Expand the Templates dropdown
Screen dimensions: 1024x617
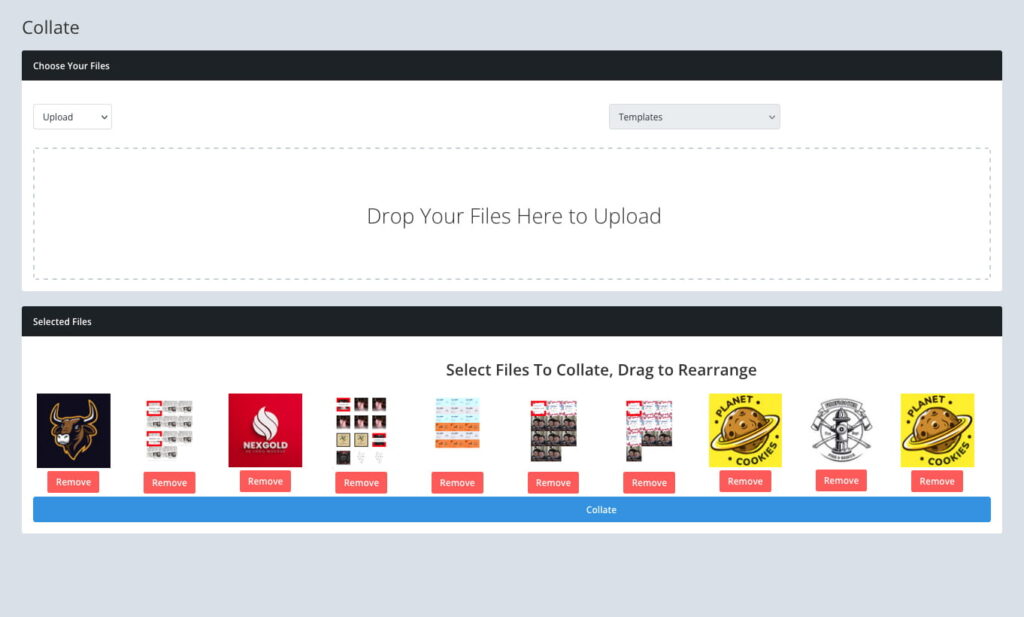point(694,117)
